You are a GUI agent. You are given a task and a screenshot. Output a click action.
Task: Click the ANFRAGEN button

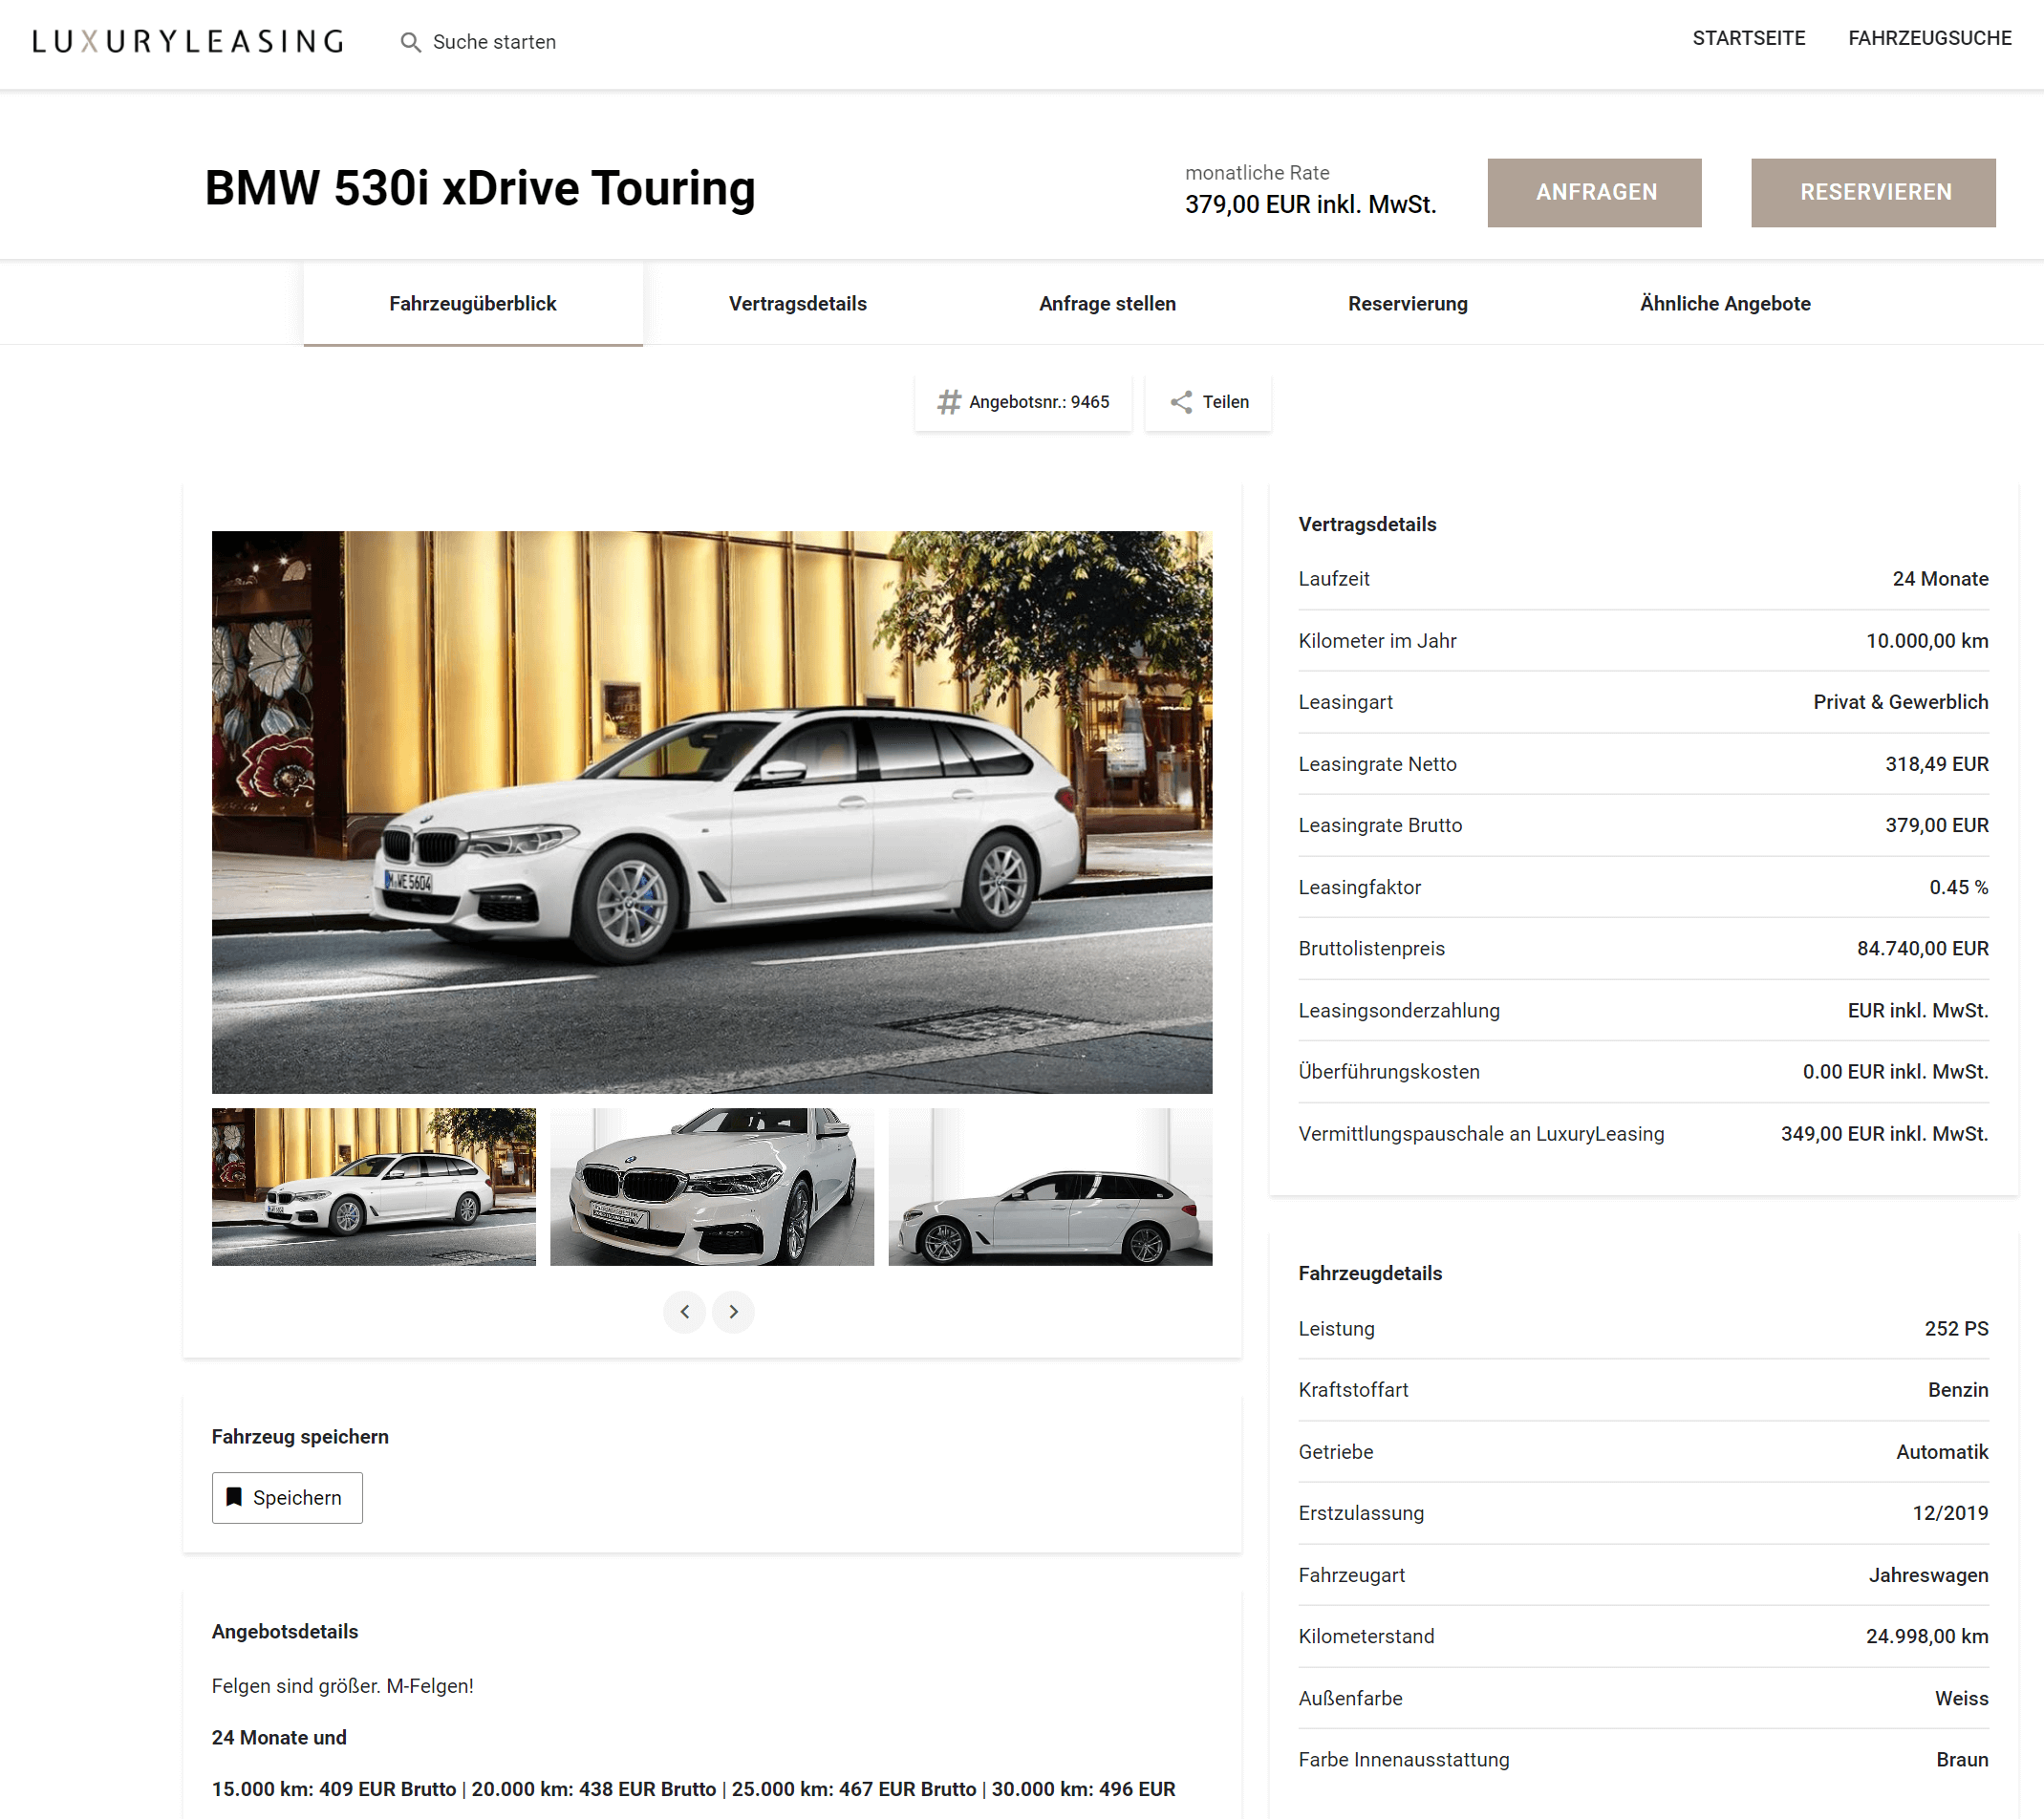[1595, 192]
